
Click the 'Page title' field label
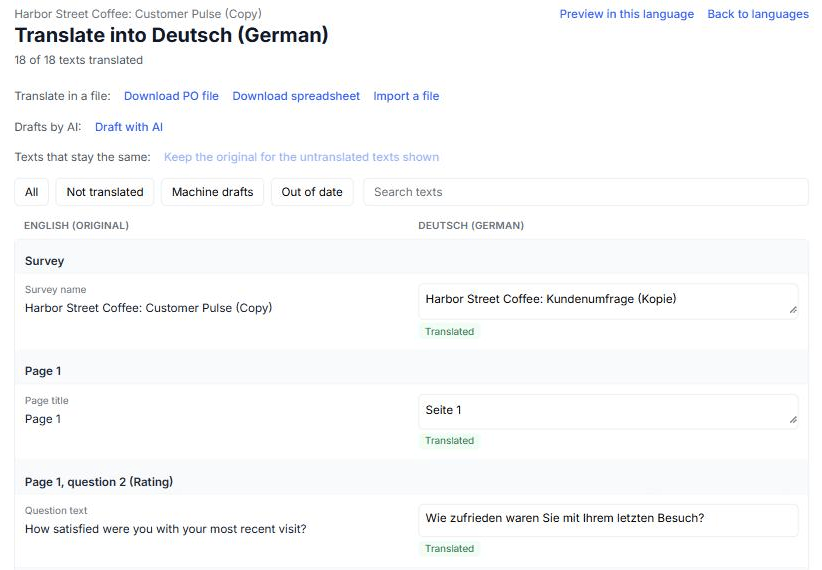[x=47, y=401]
